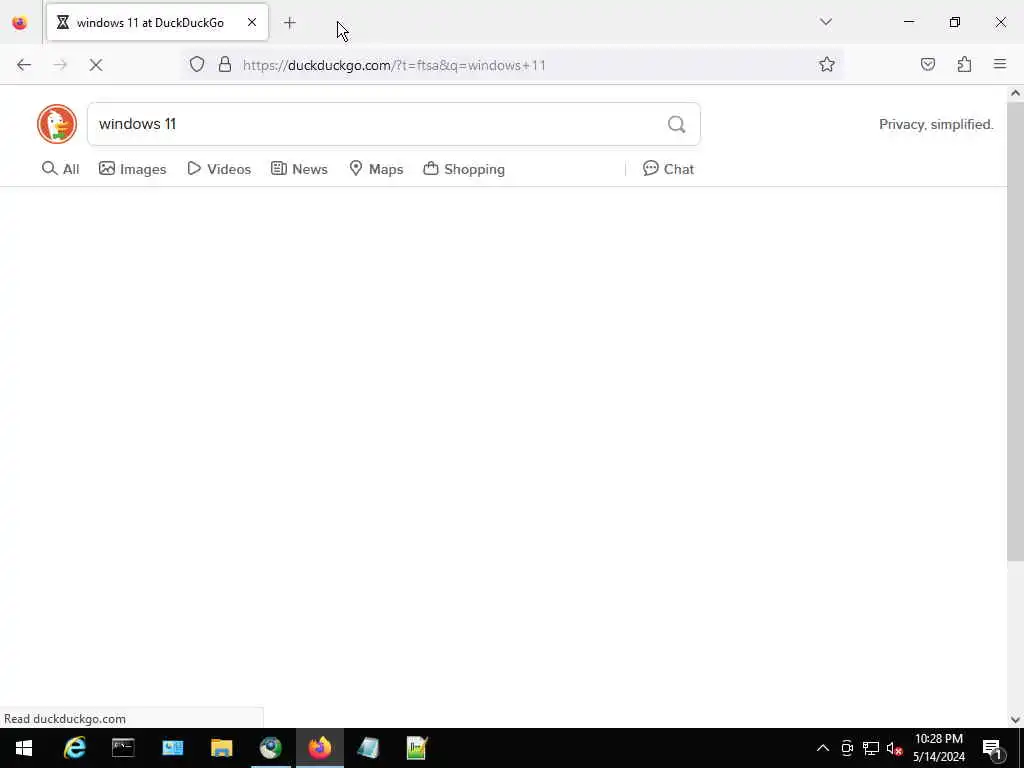Click Privacy, simplified. link
1024x768 pixels.
click(x=936, y=124)
